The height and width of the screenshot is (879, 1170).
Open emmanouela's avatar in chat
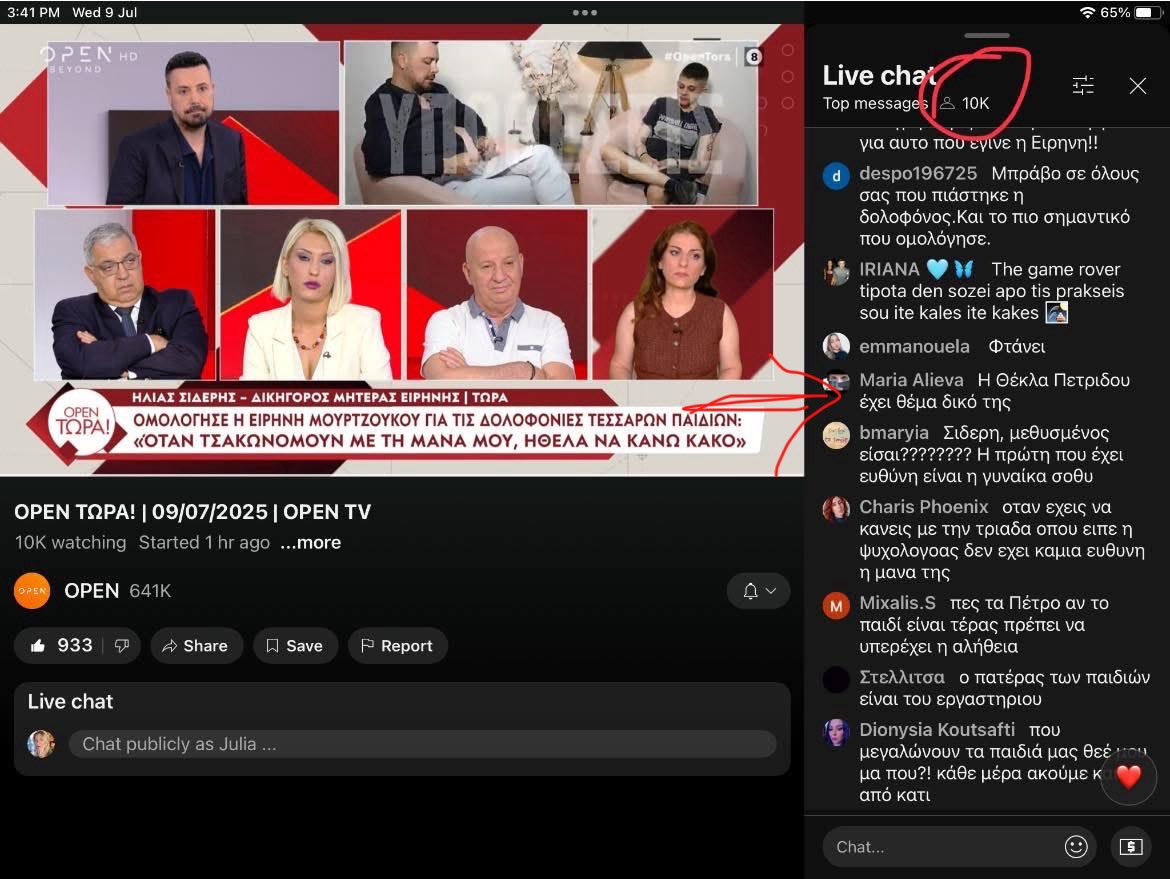836,346
